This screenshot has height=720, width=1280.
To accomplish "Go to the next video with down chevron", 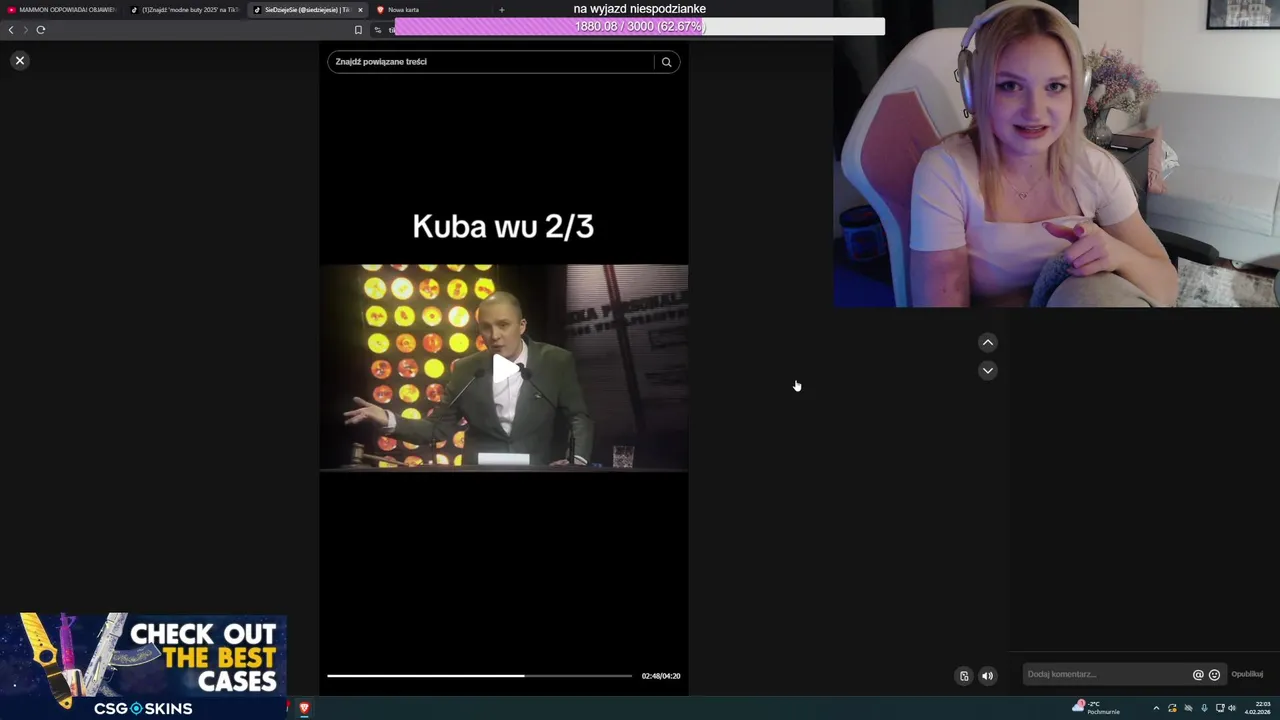I will pos(988,370).
